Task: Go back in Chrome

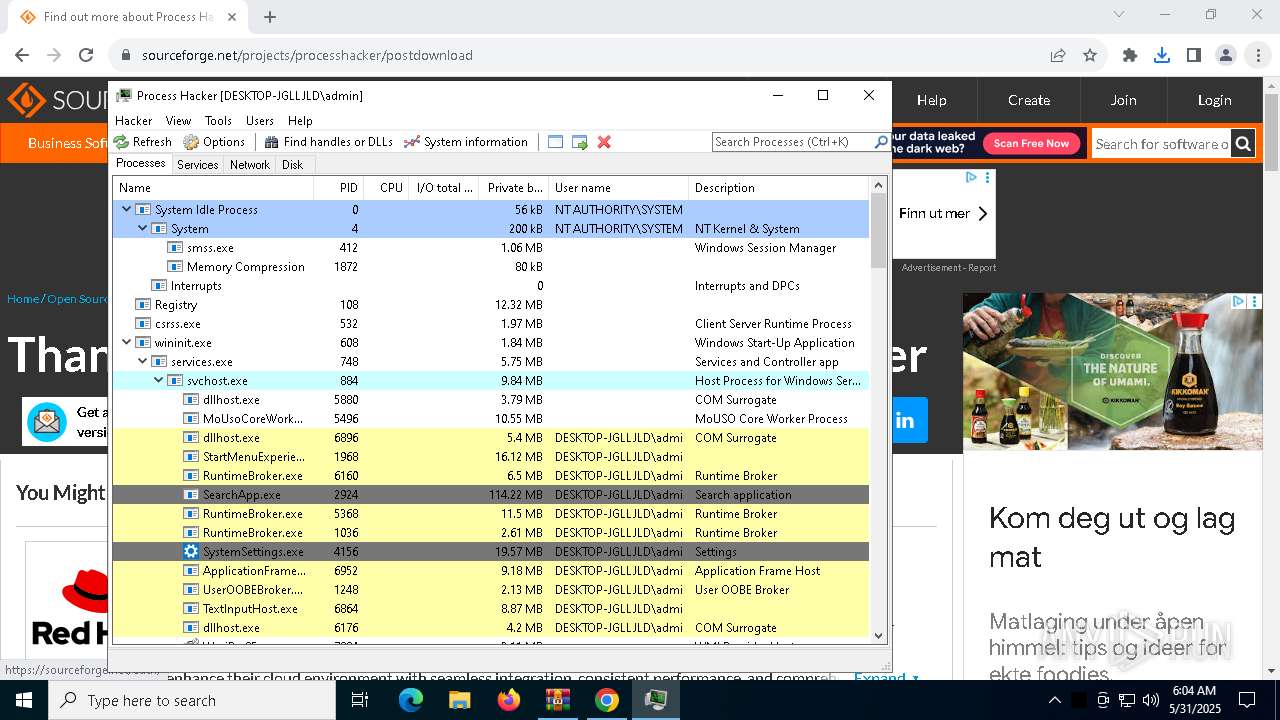Action: tap(22, 55)
